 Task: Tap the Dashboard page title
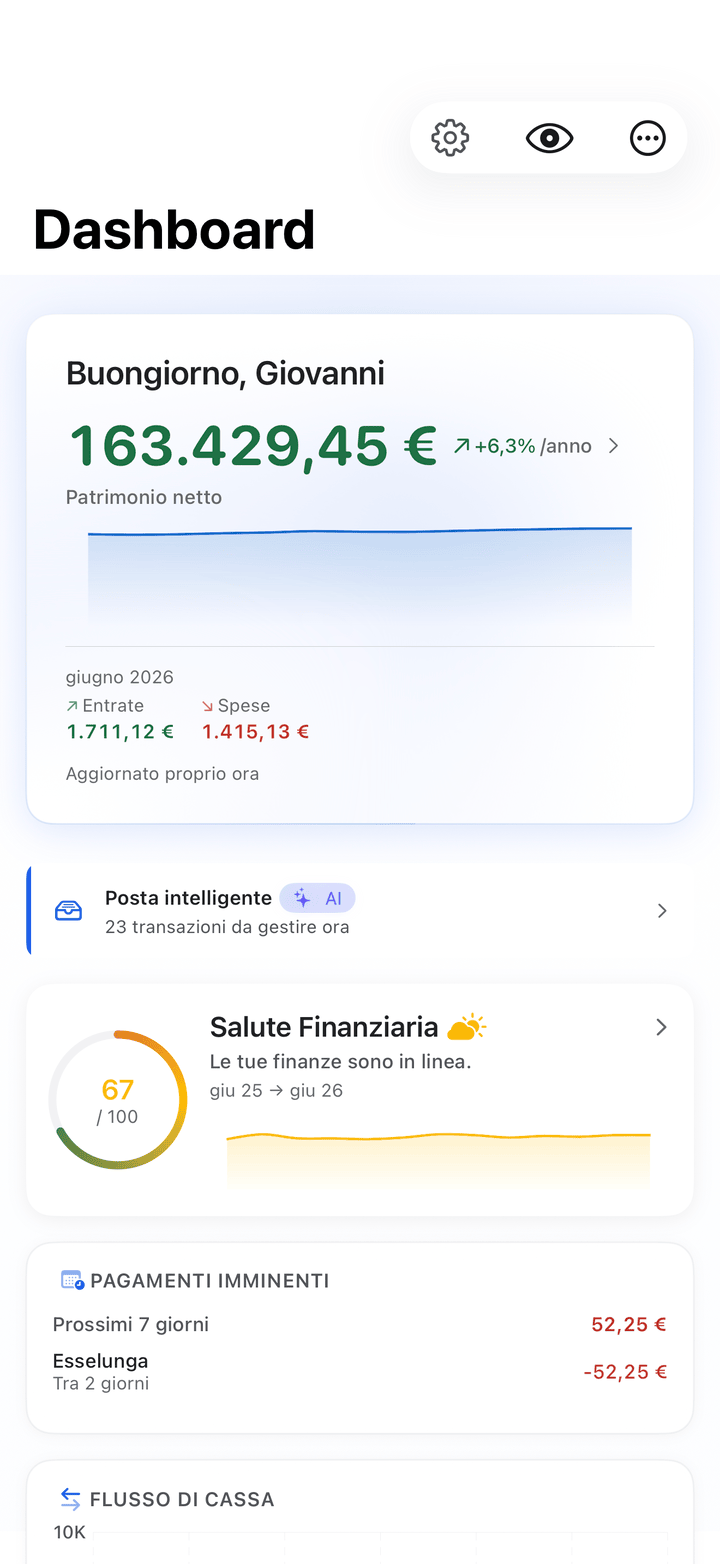tap(174, 230)
